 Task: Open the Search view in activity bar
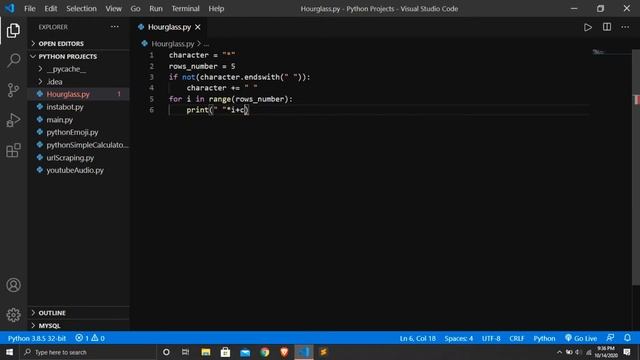click(x=13, y=60)
